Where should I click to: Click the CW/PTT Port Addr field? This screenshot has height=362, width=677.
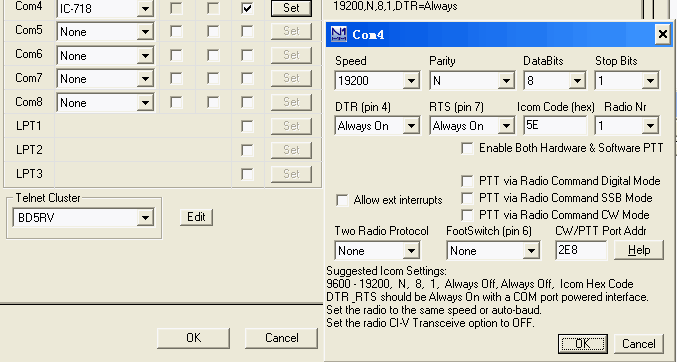581,250
